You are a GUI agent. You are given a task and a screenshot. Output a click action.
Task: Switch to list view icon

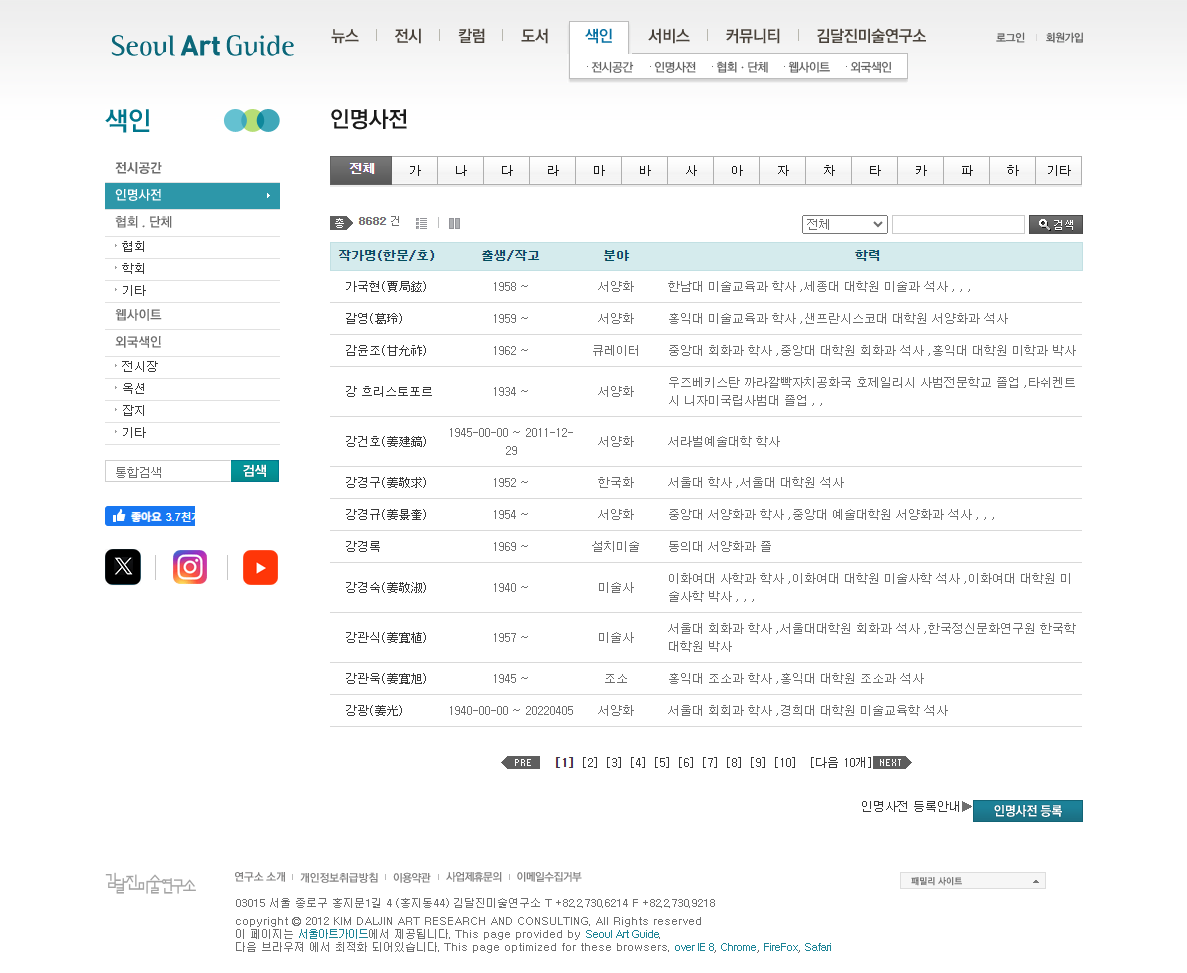click(x=421, y=224)
